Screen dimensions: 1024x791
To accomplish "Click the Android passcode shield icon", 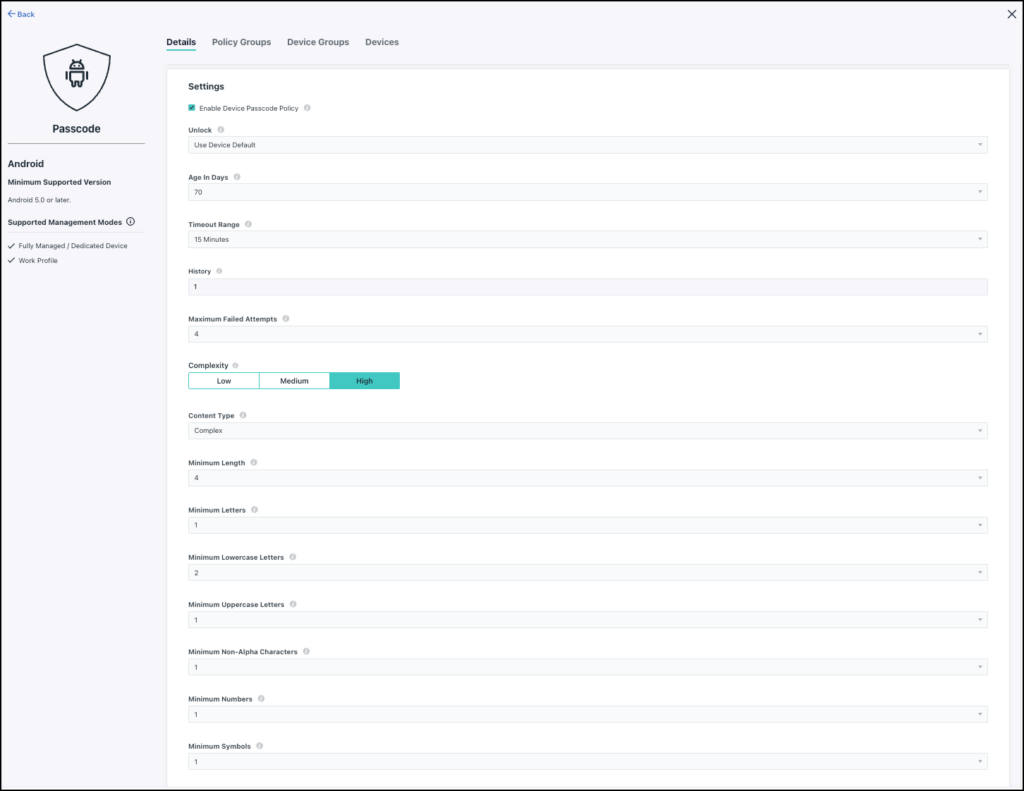I will click(x=77, y=78).
